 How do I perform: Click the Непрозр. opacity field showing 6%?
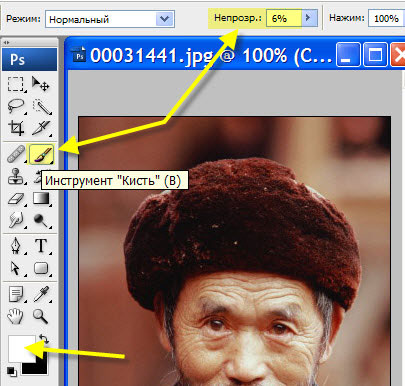point(283,18)
